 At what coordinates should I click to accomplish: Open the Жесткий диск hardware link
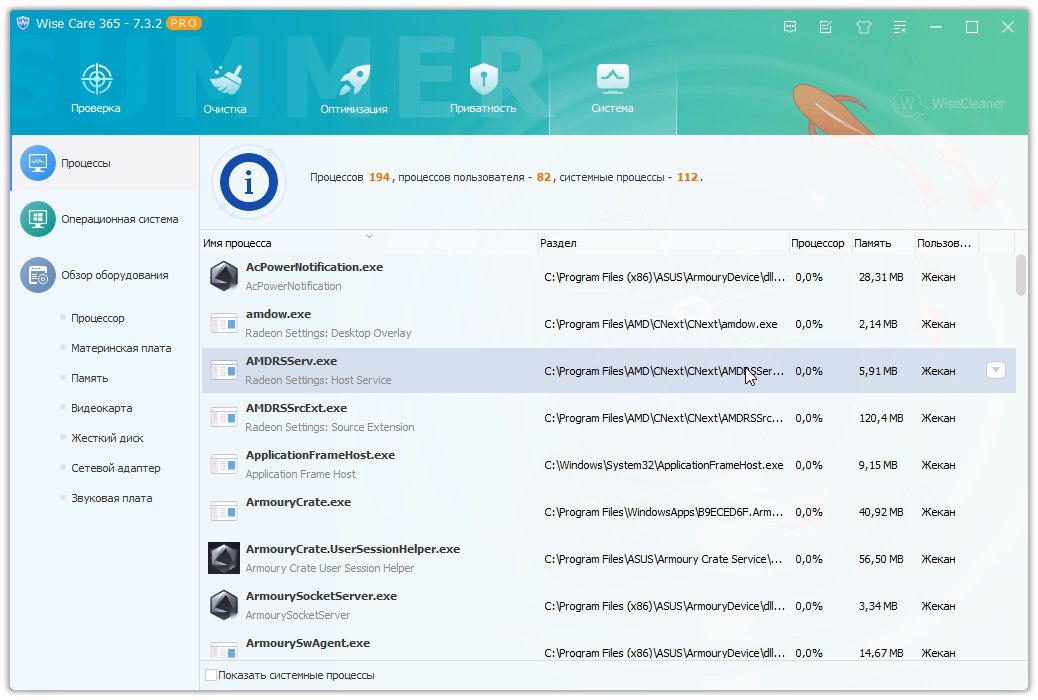107,438
